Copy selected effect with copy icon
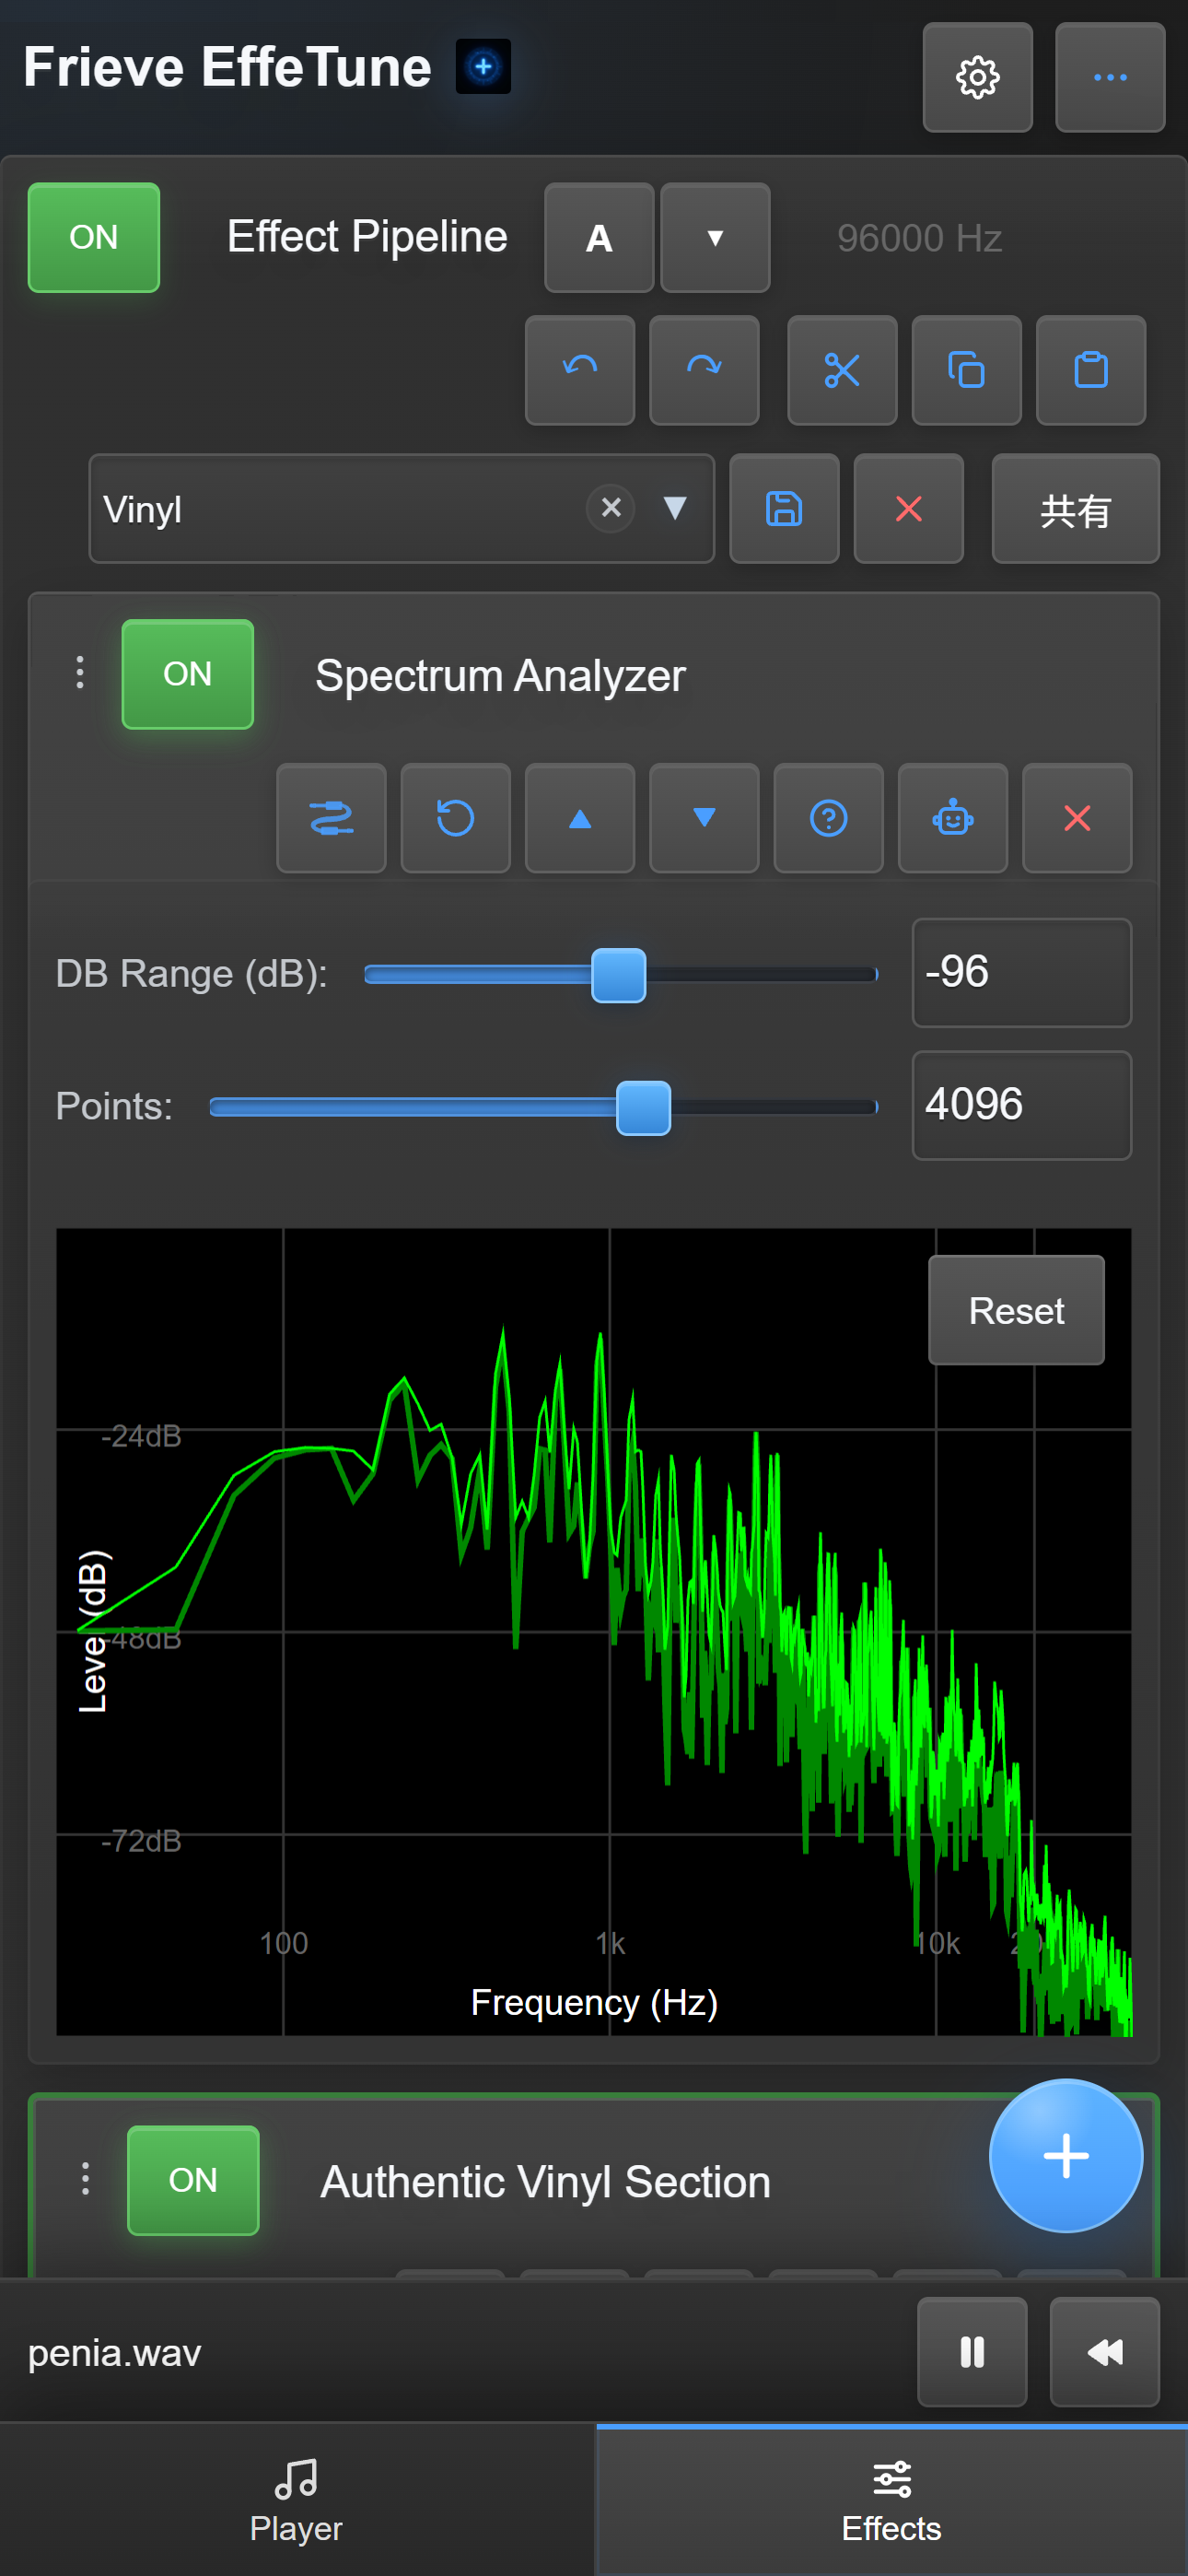The width and height of the screenshot is (1188, 2576). 966,370
